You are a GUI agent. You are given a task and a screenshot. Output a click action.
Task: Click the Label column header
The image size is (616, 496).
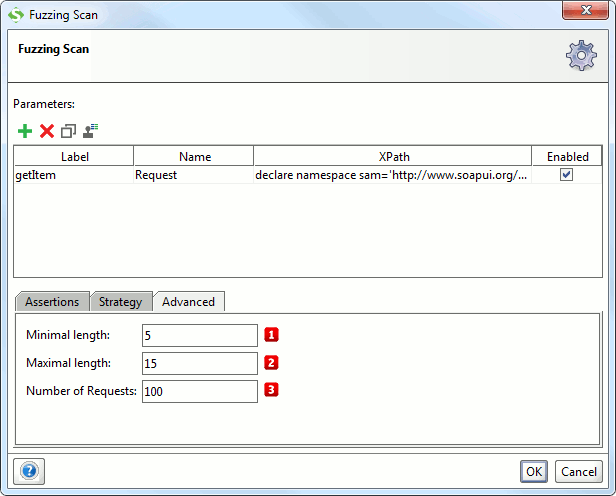coord(74,156)
